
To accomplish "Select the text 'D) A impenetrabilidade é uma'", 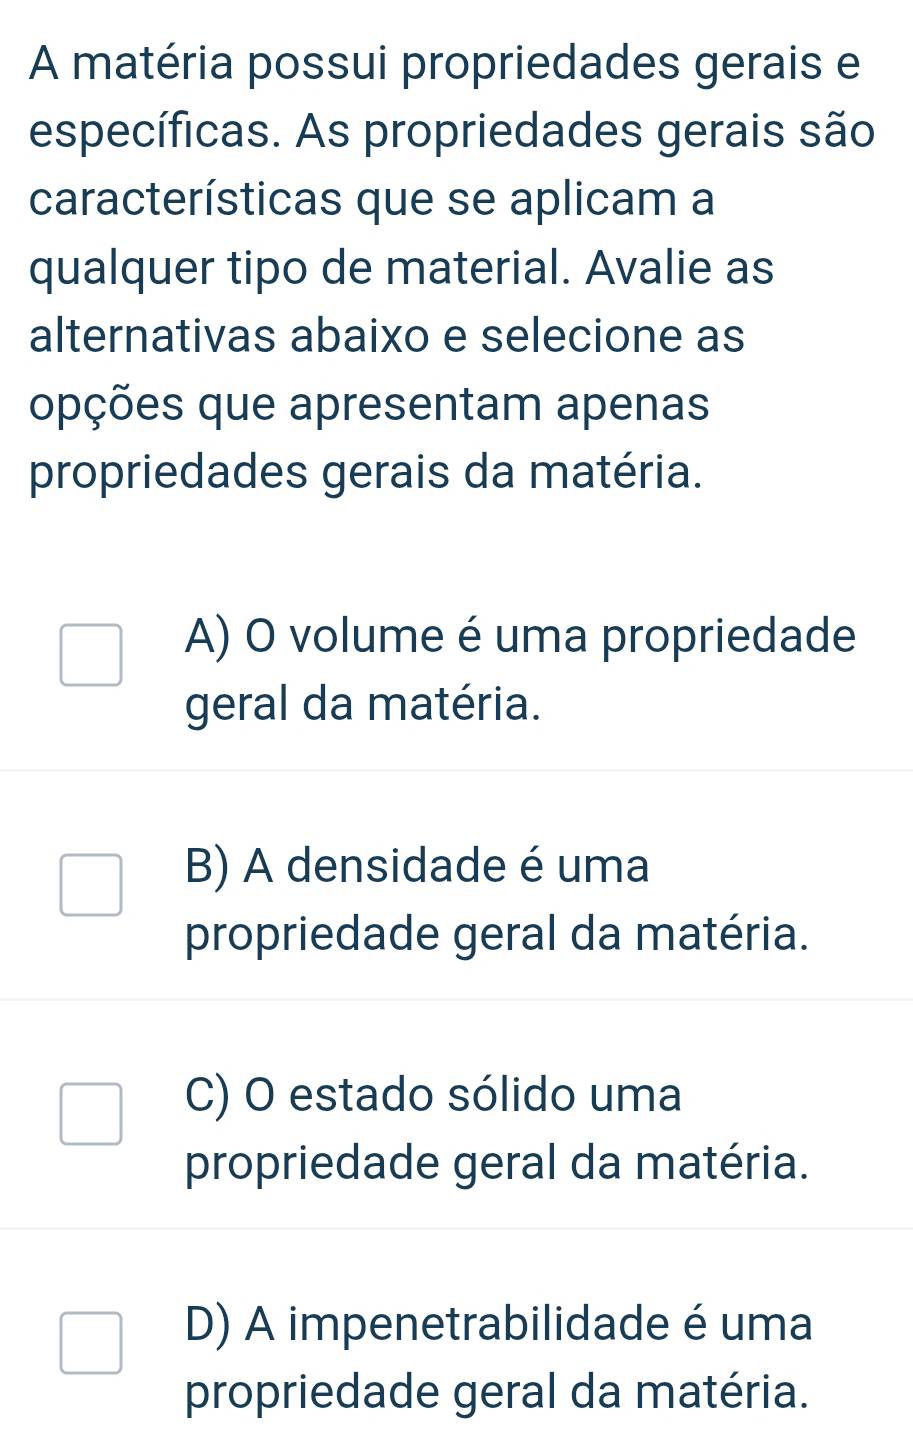I will point(499,1324).
